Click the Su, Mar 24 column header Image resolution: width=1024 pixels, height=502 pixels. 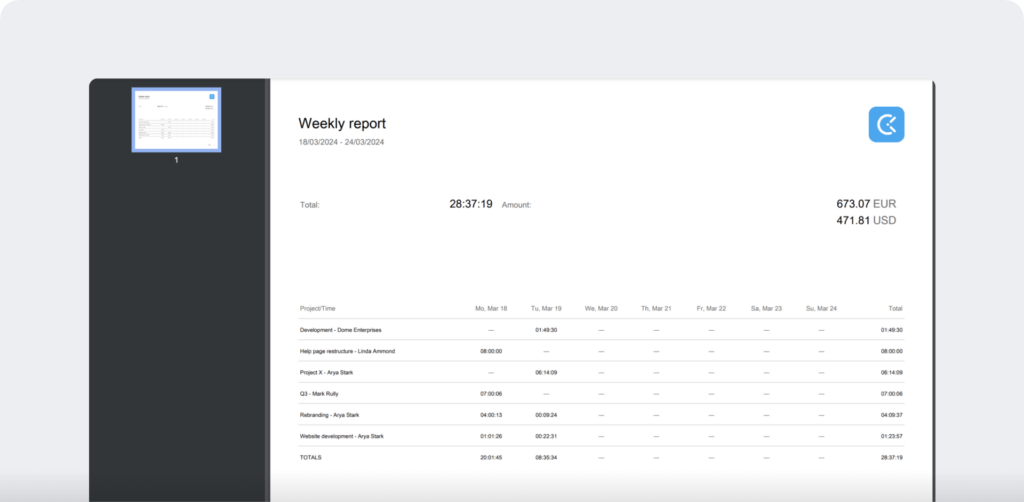click(821, 308)
